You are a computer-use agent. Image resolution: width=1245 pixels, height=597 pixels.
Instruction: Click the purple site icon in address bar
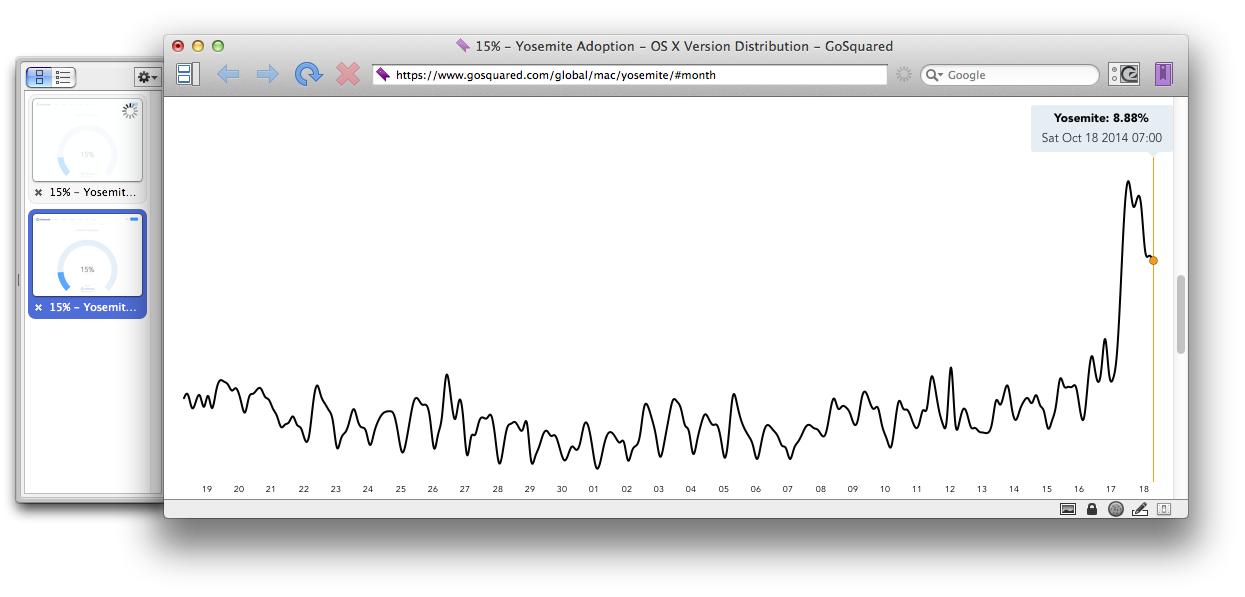click(x=382, y=75)
